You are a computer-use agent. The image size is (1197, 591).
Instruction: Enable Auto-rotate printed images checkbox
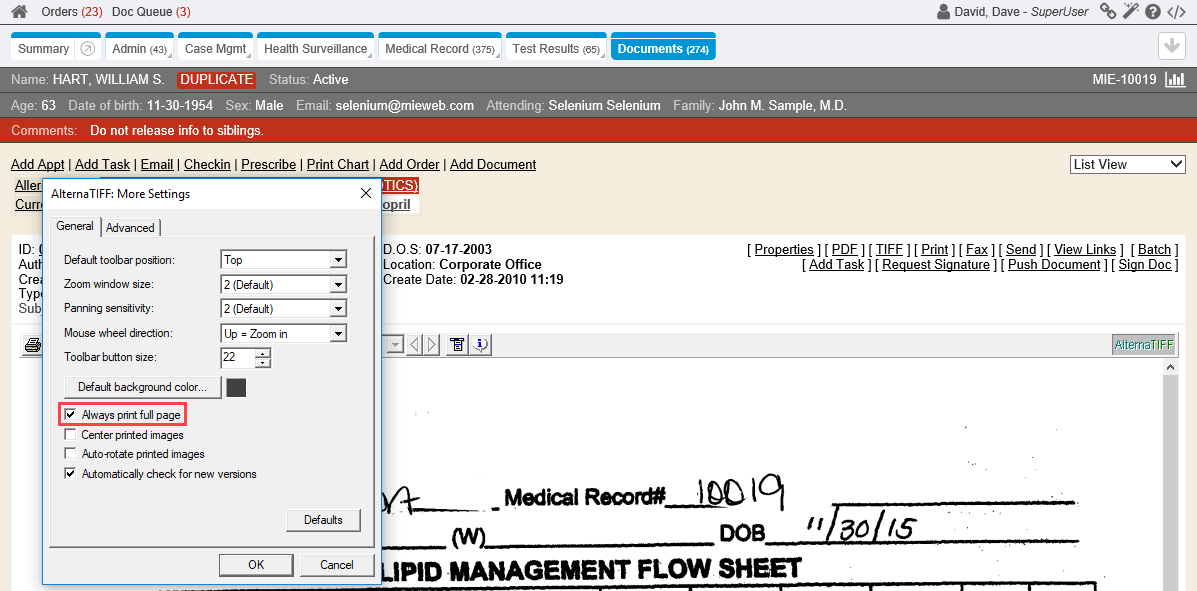(70, 454)
